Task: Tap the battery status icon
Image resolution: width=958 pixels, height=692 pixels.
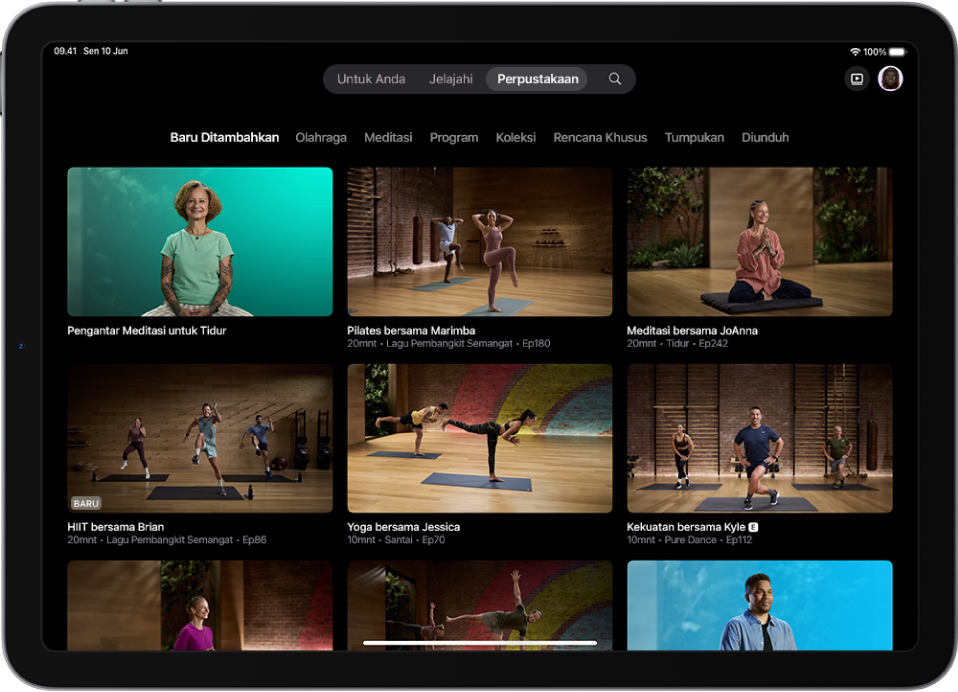Action: coord(898,52)
